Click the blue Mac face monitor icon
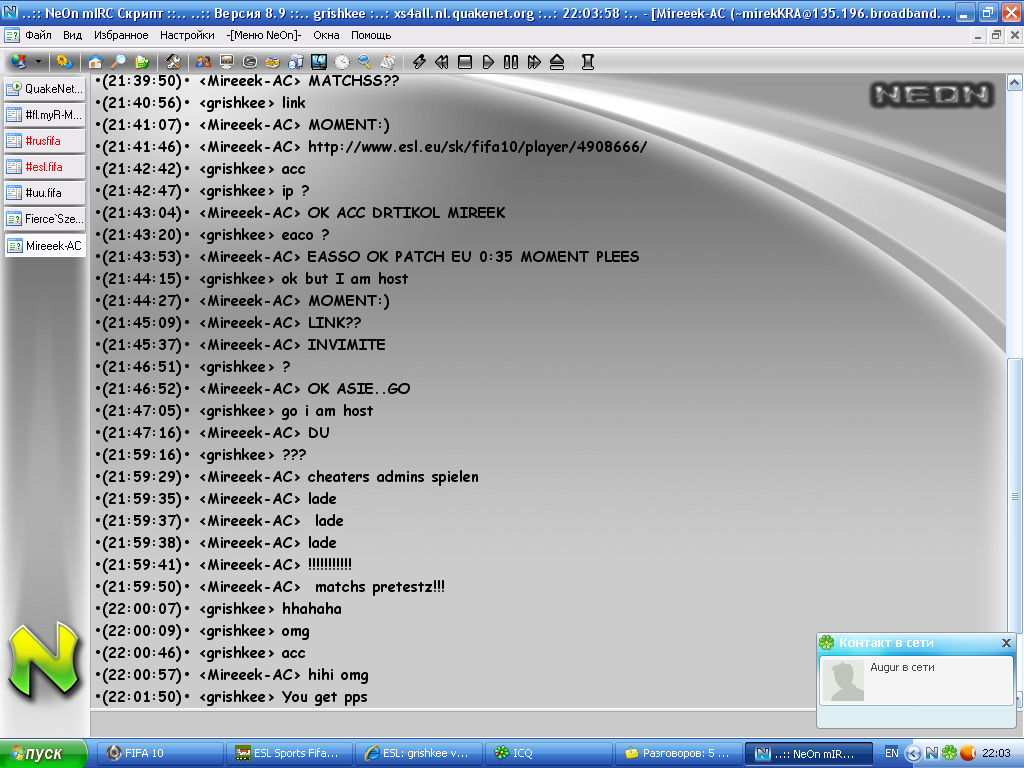This screenshot has width=1024, height=768. pyautogui.click(x=319, y=62)
